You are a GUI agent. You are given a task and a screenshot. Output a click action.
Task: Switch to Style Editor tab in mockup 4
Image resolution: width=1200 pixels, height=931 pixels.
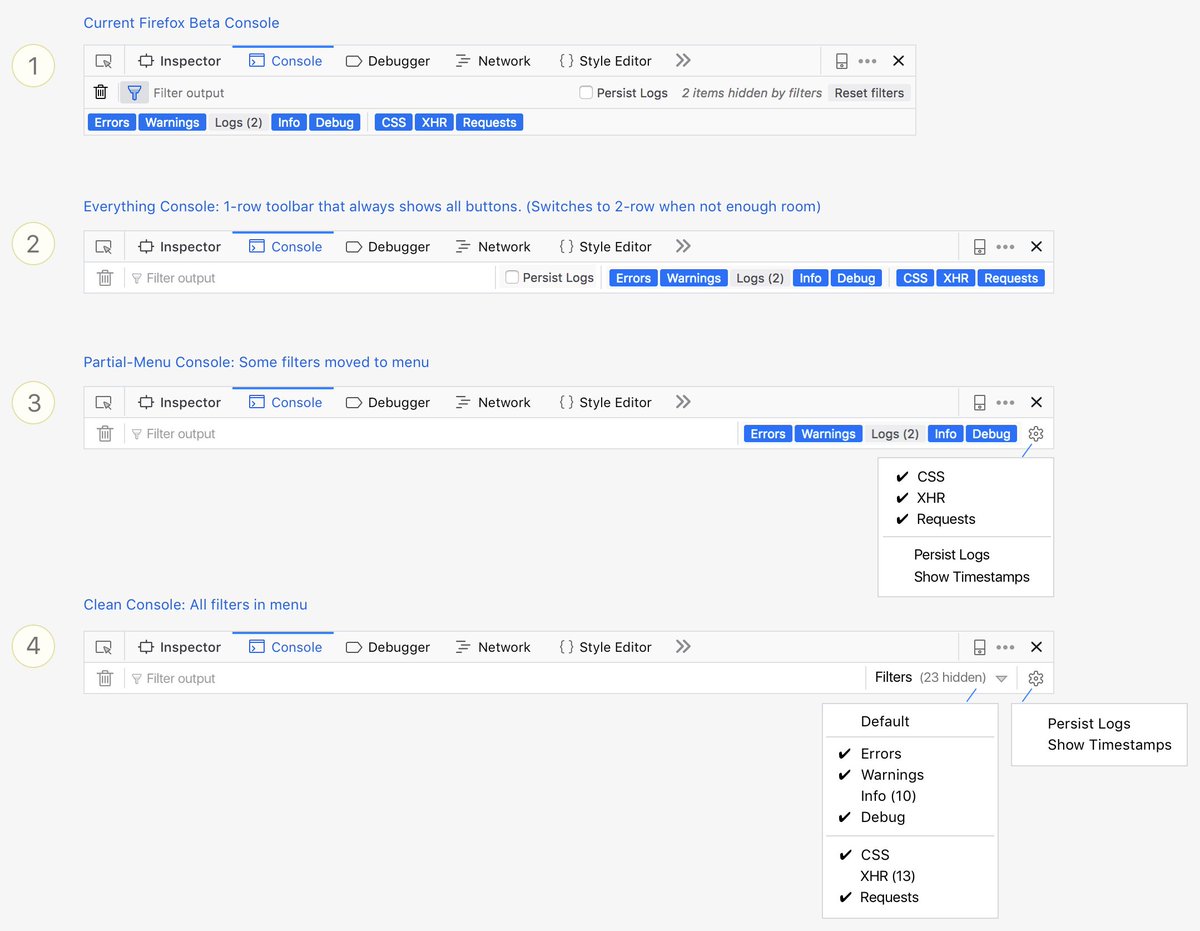point(606,647)
